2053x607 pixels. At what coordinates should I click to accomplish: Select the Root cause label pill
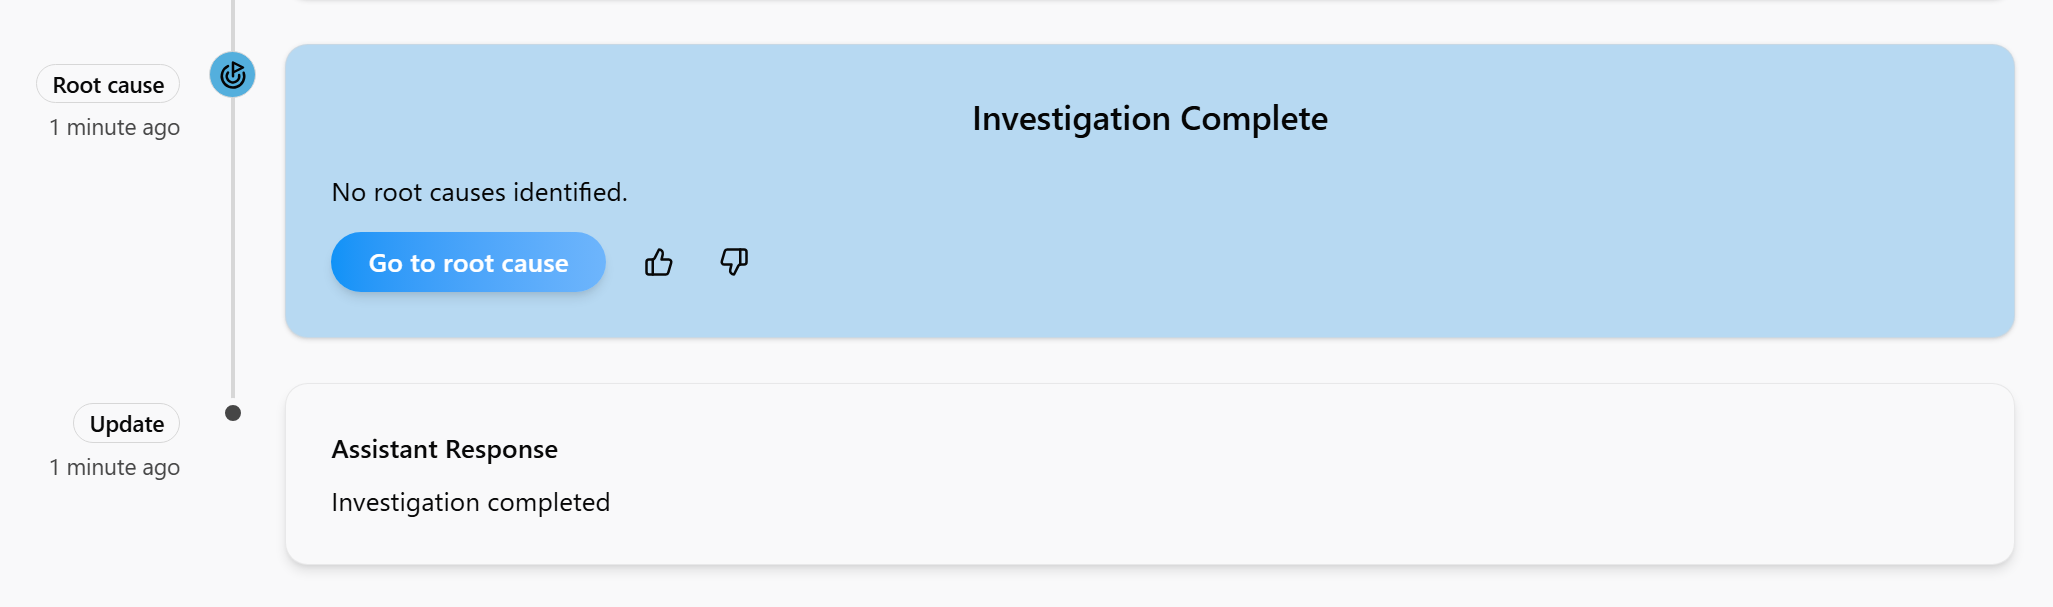coord(108,85)
